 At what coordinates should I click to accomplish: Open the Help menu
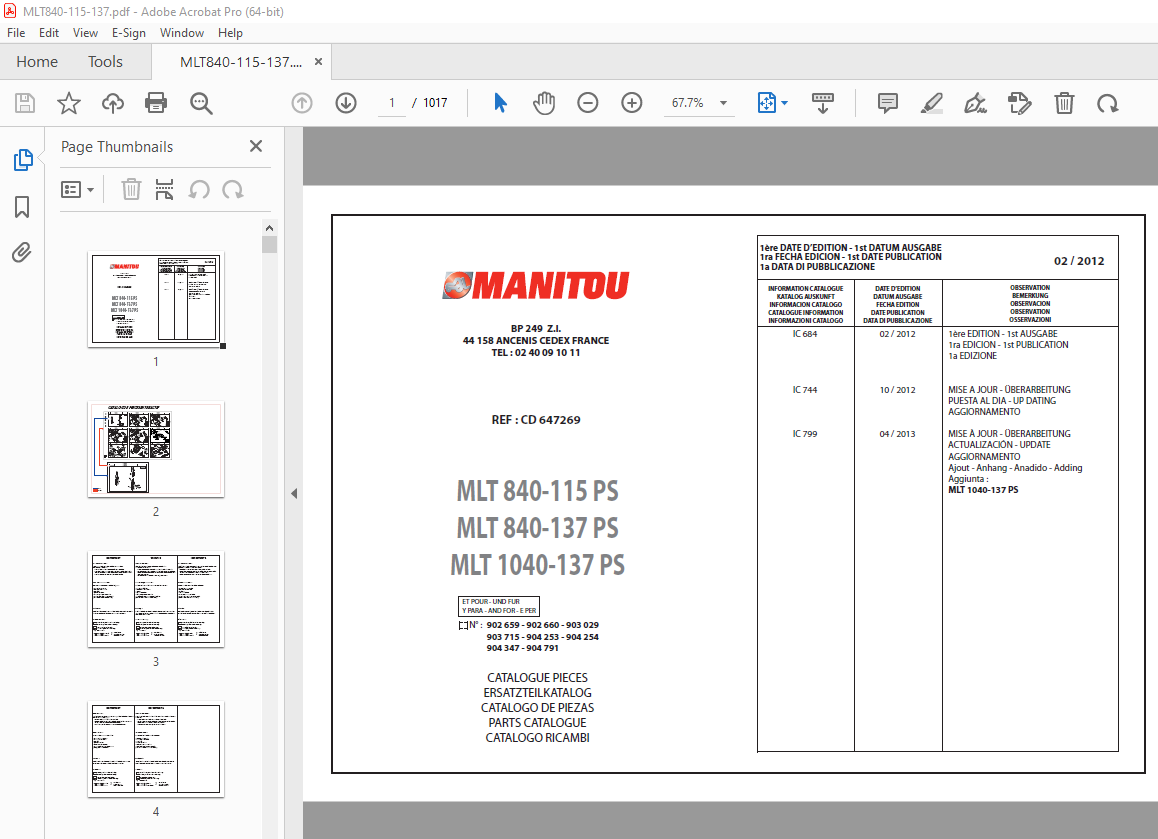click(x=230, y=32)
